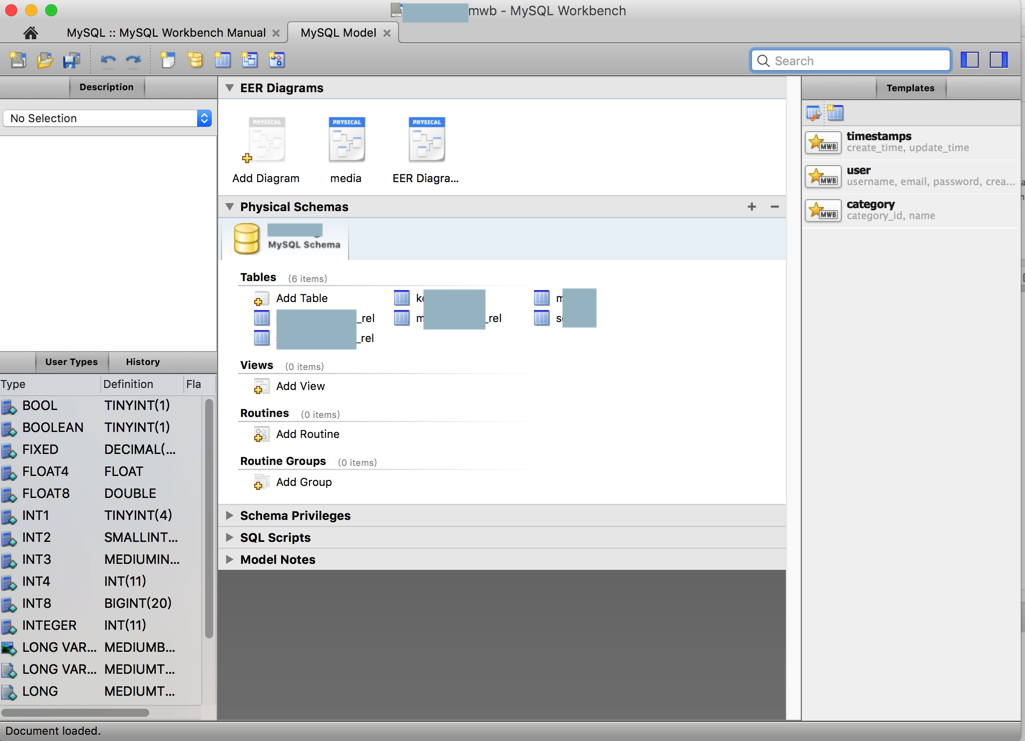
Task: Open a model file from disk
Action: tap(44, 60)
